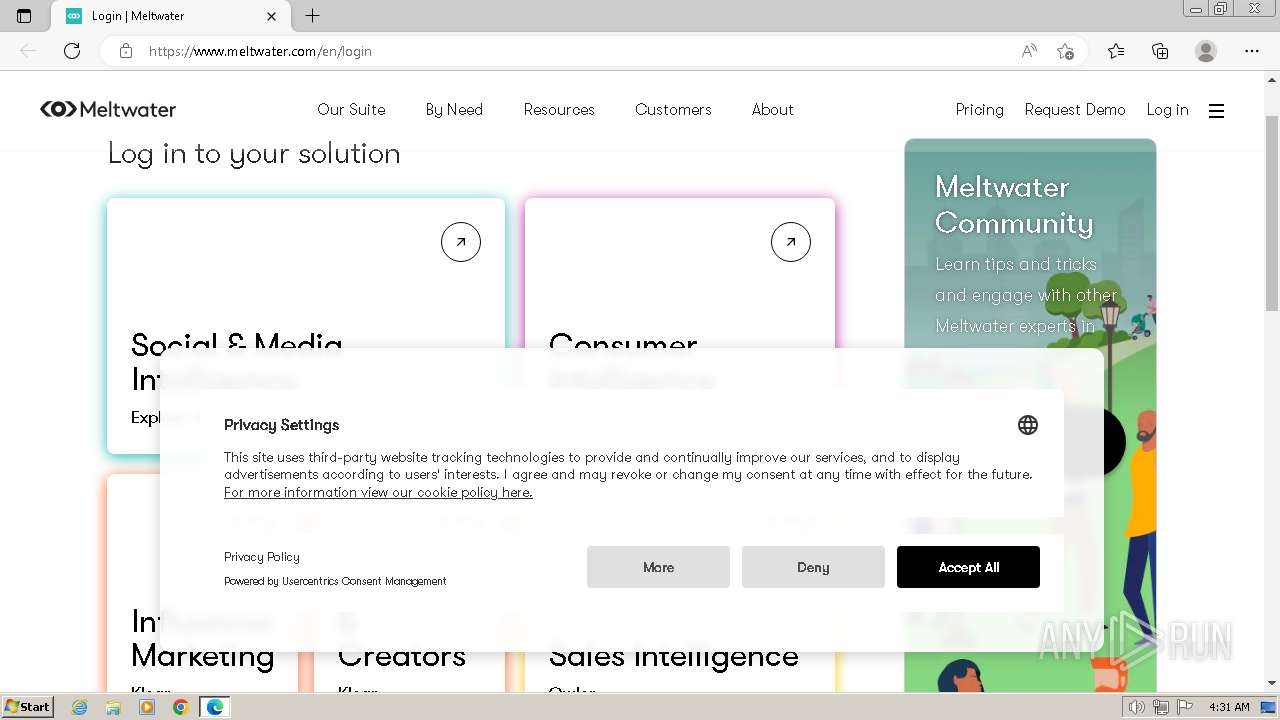The image size is (1280, 720).
Task: Open the Social & Media Intelligence arrow icon
Action: pyautogui.click(x=461, y=242)
